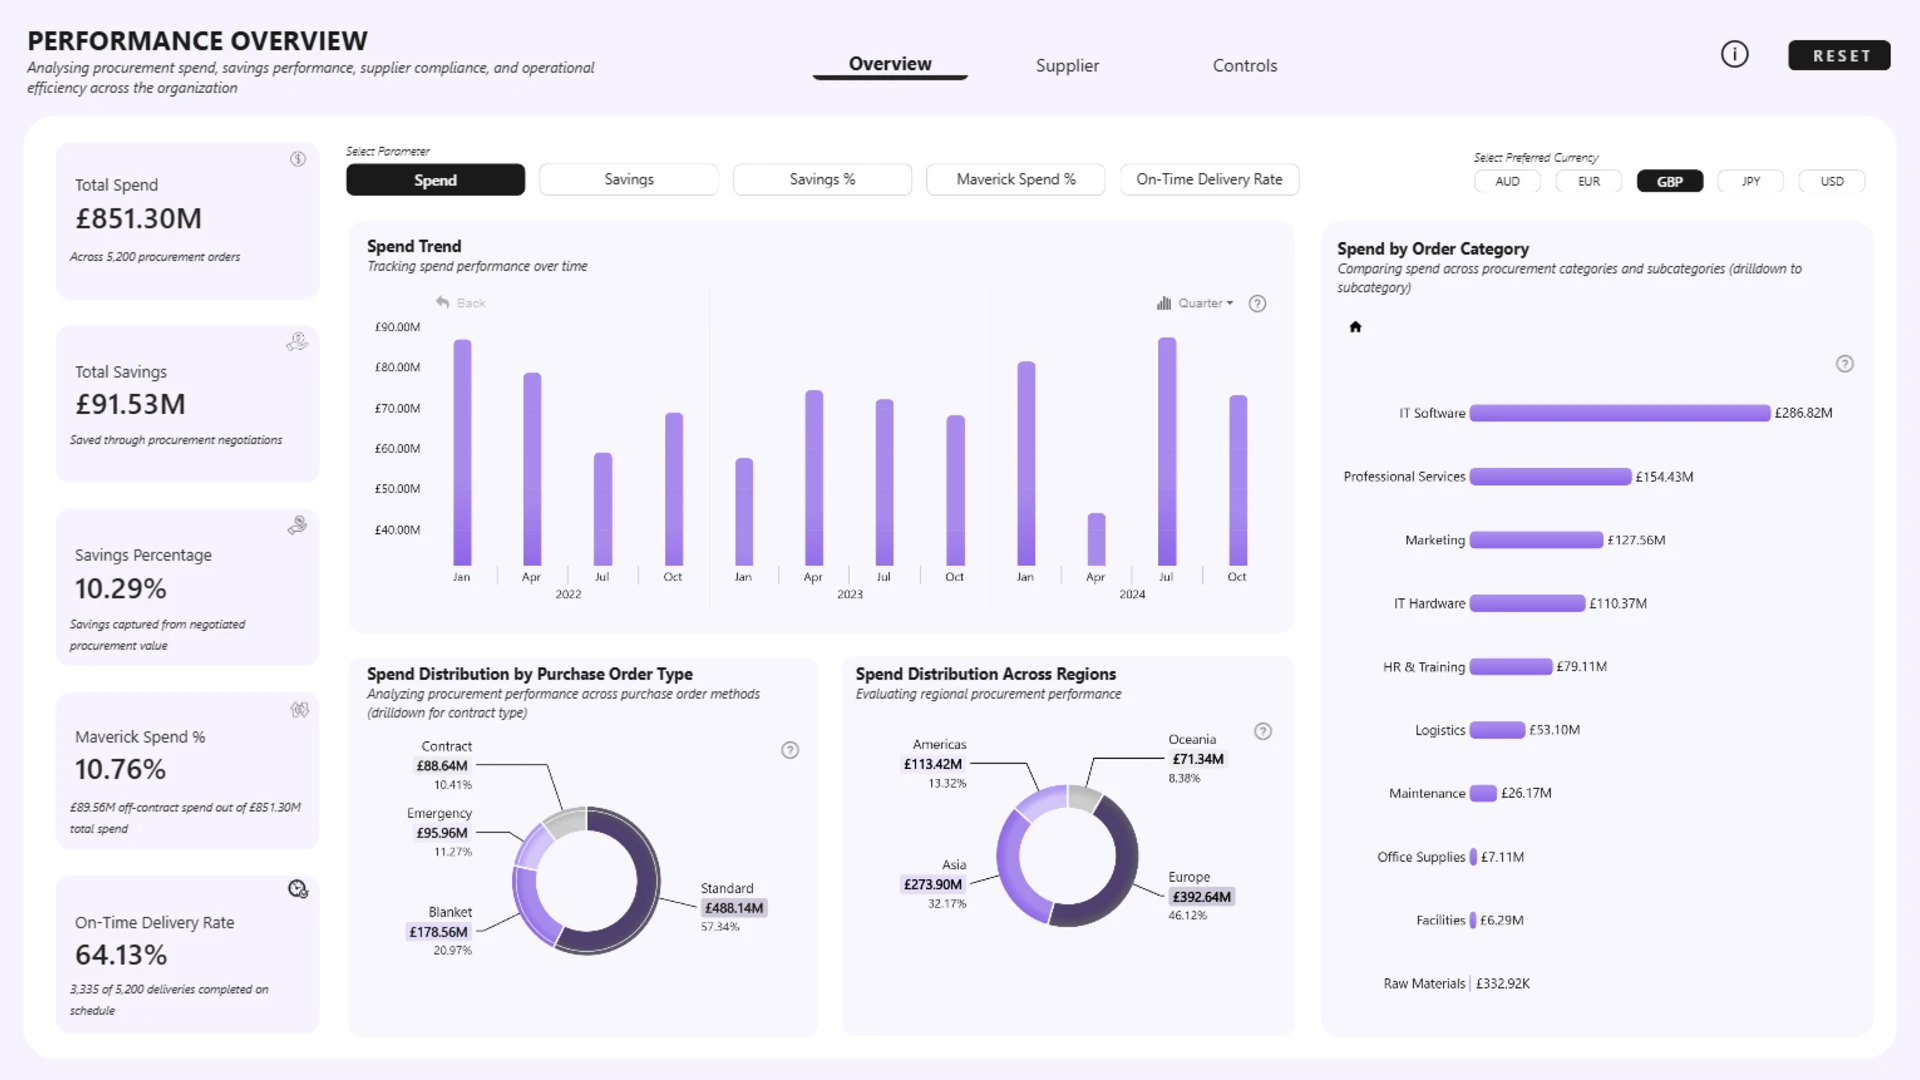Screen dimensions: 1920x1080
Task: Click the IT Software value £286.82M
Action: coord(1804,413)
